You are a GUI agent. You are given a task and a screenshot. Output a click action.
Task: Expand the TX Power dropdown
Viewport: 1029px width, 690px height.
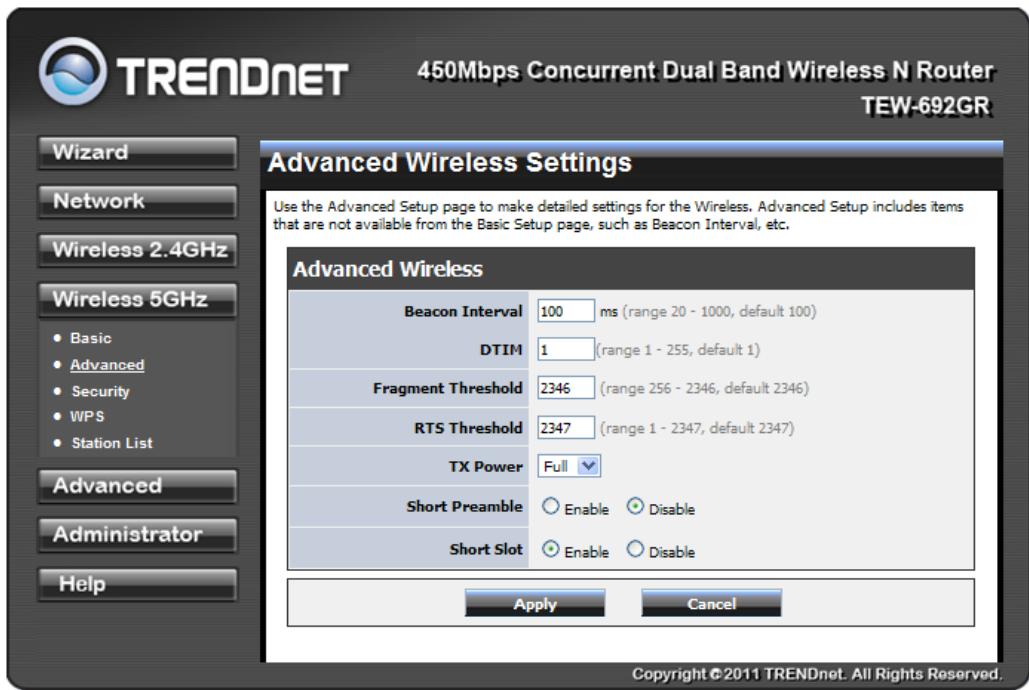click(569, 466)
